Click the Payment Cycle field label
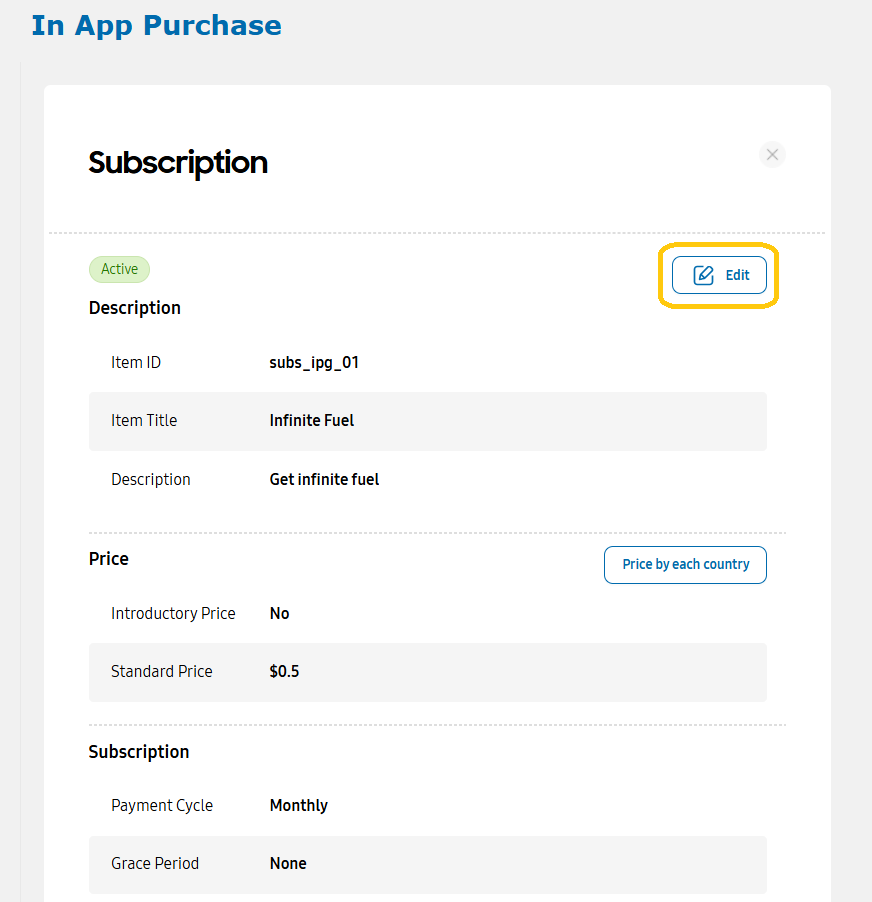 (162, 805)
